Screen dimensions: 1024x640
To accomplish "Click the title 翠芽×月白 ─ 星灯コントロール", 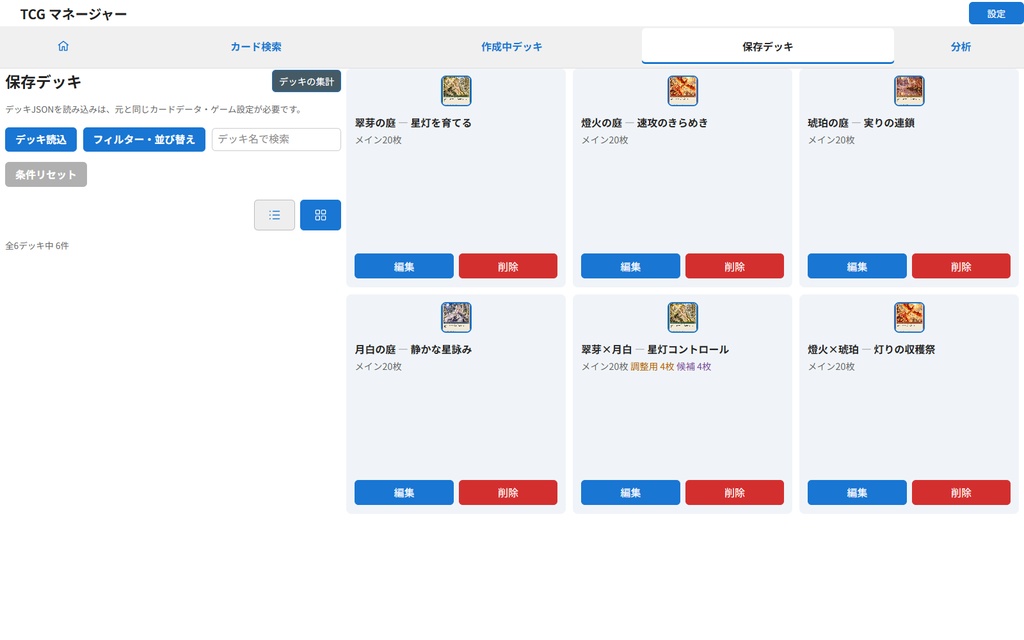I will (655, 349).
